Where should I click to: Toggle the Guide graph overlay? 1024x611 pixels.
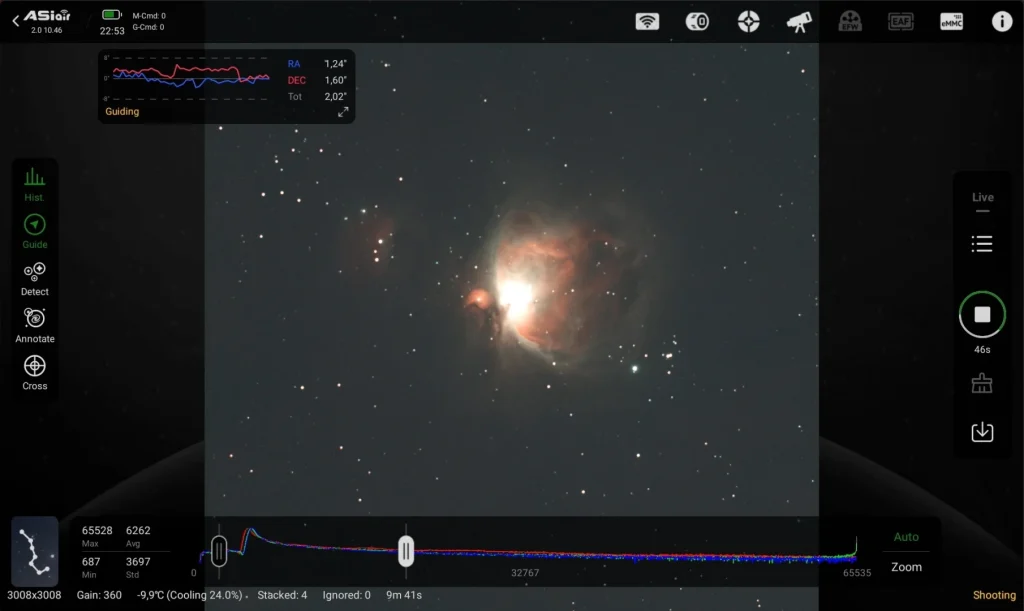click(x=35, y=230)
